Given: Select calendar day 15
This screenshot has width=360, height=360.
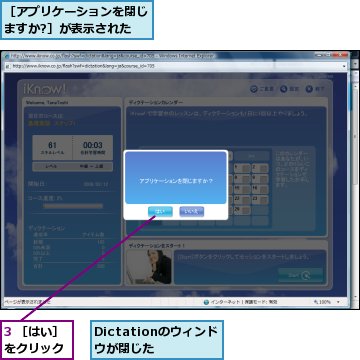Looking at the screenshot, I should 242,189.
